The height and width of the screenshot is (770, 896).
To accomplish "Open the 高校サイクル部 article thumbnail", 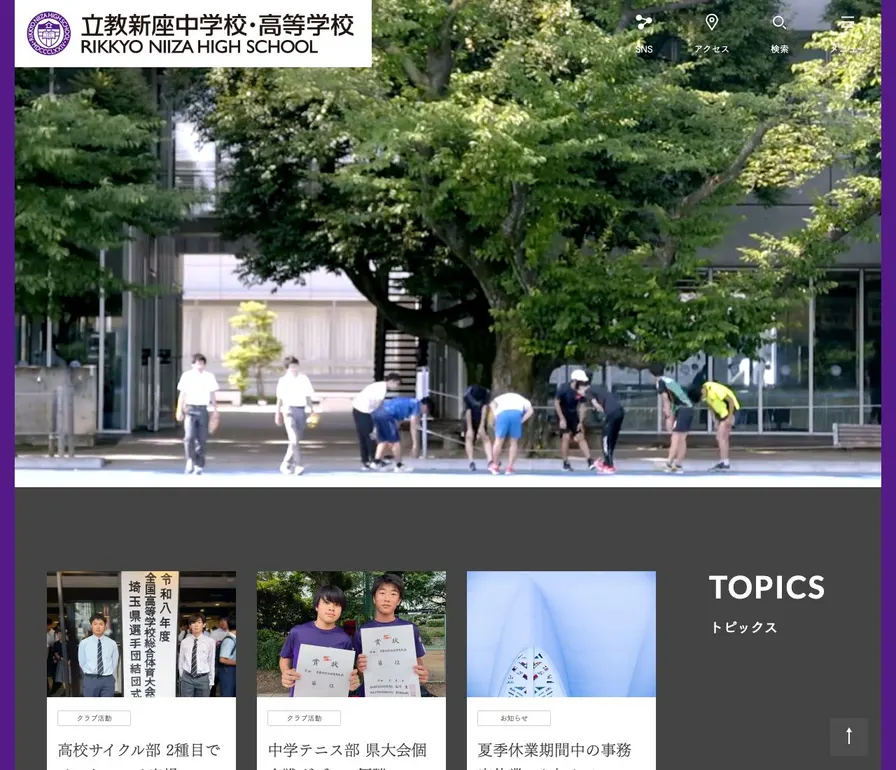I will tap(141, 633).
